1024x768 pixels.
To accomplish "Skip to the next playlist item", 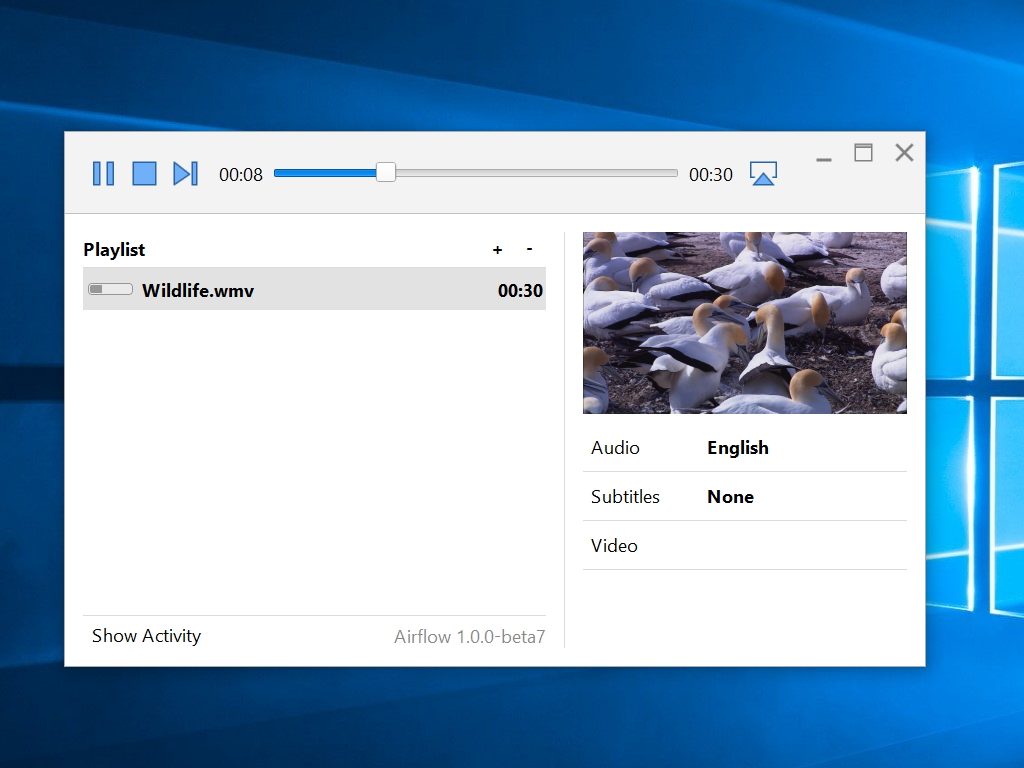I will pos(185,173).
